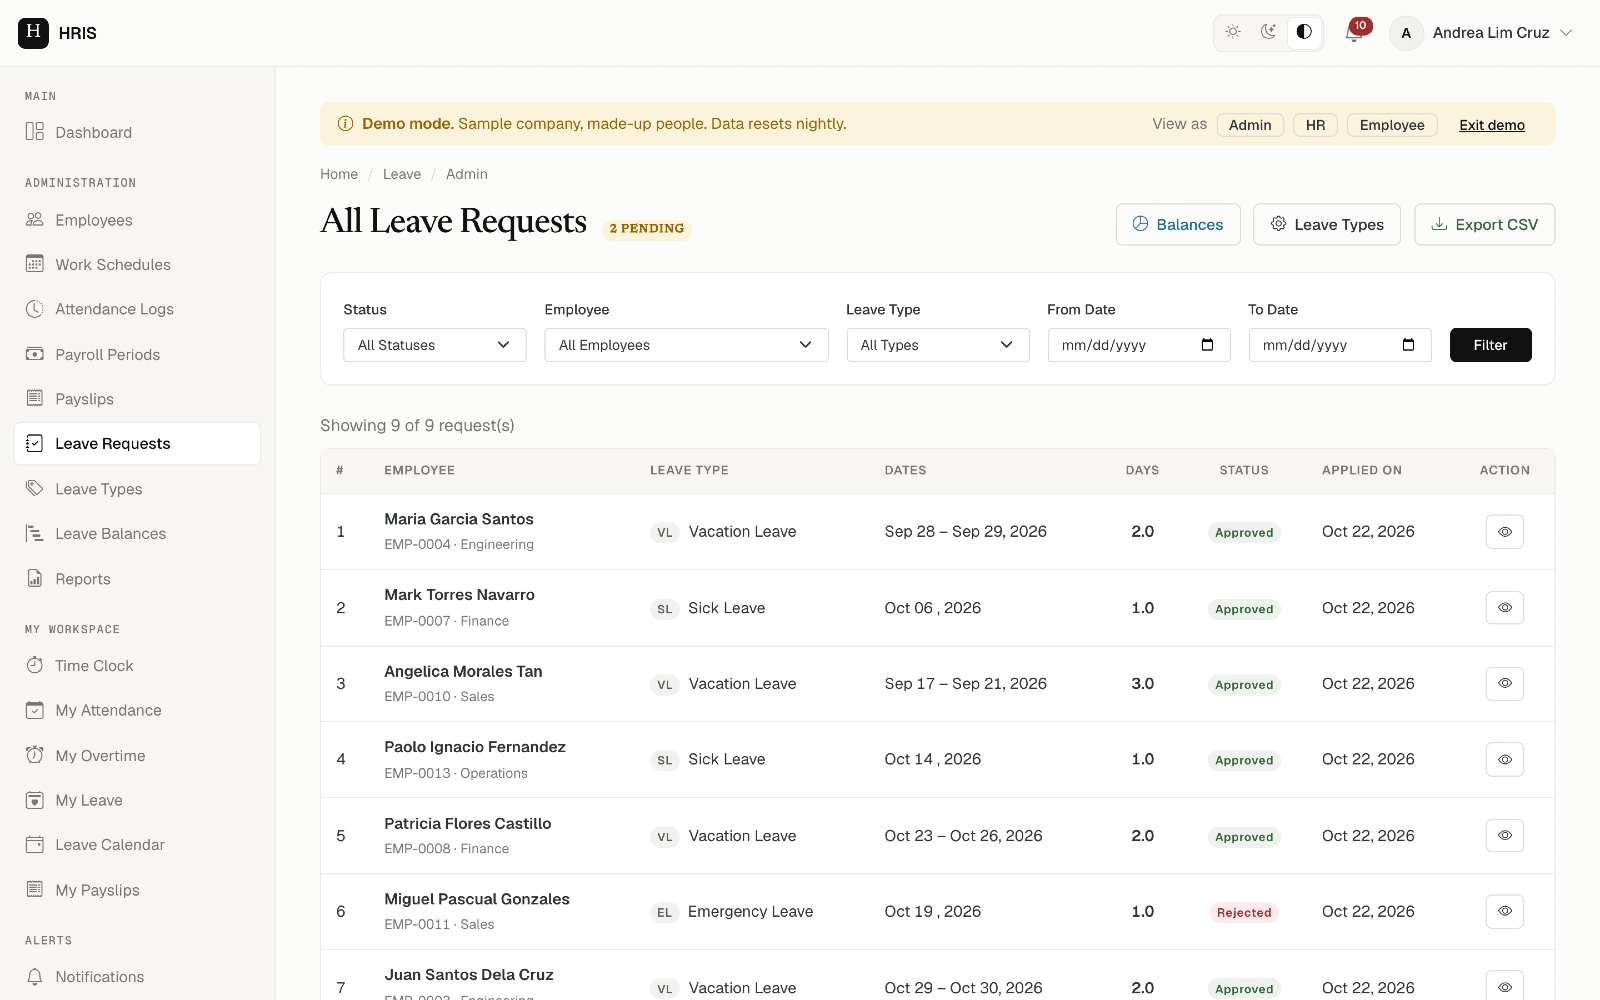Switch to light theme sun icon
This screenshot has height=1000, width=1600.
(x=1233, y=32)
